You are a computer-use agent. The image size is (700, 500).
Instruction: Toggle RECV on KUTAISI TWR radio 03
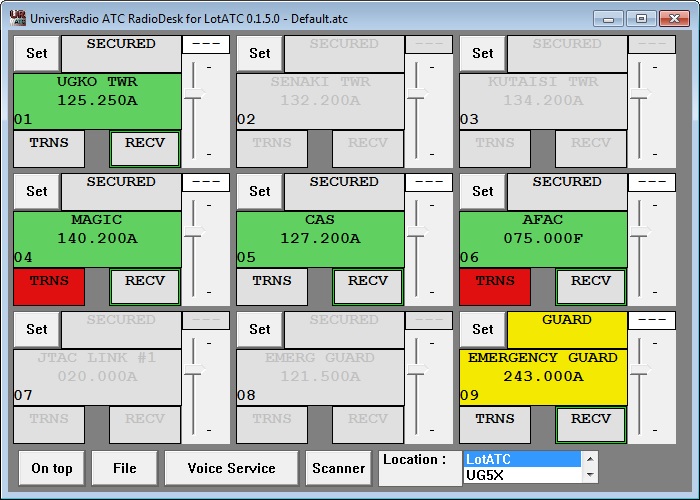click(591, 149)
